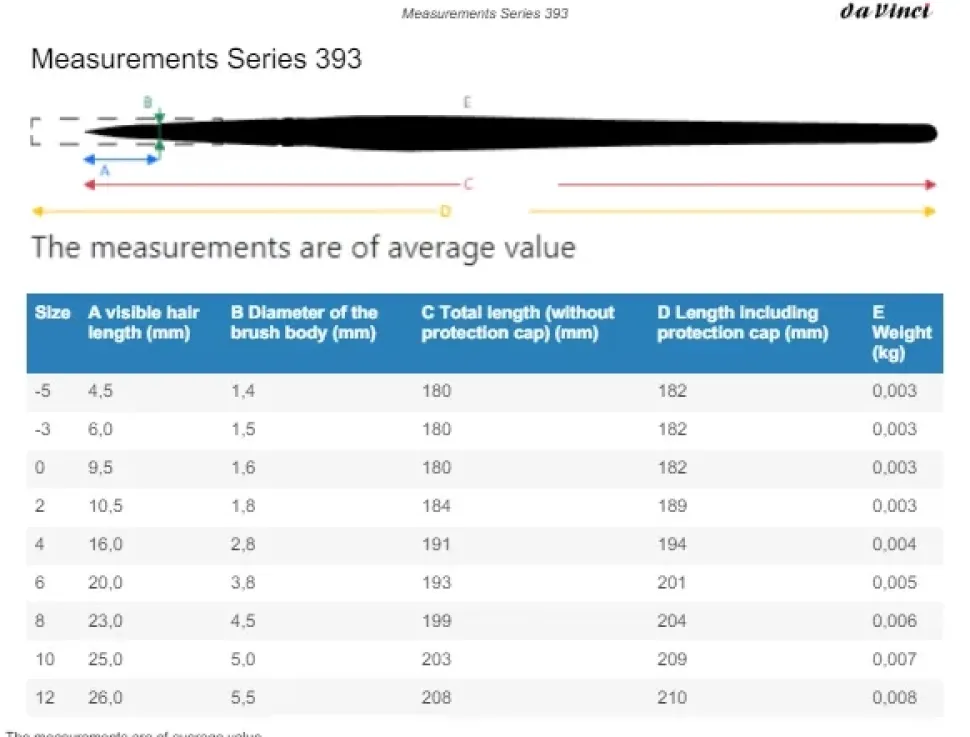The width and height of the screenshot is (970, 737).
Task: Select the C Total length column header
Action: 517,323
